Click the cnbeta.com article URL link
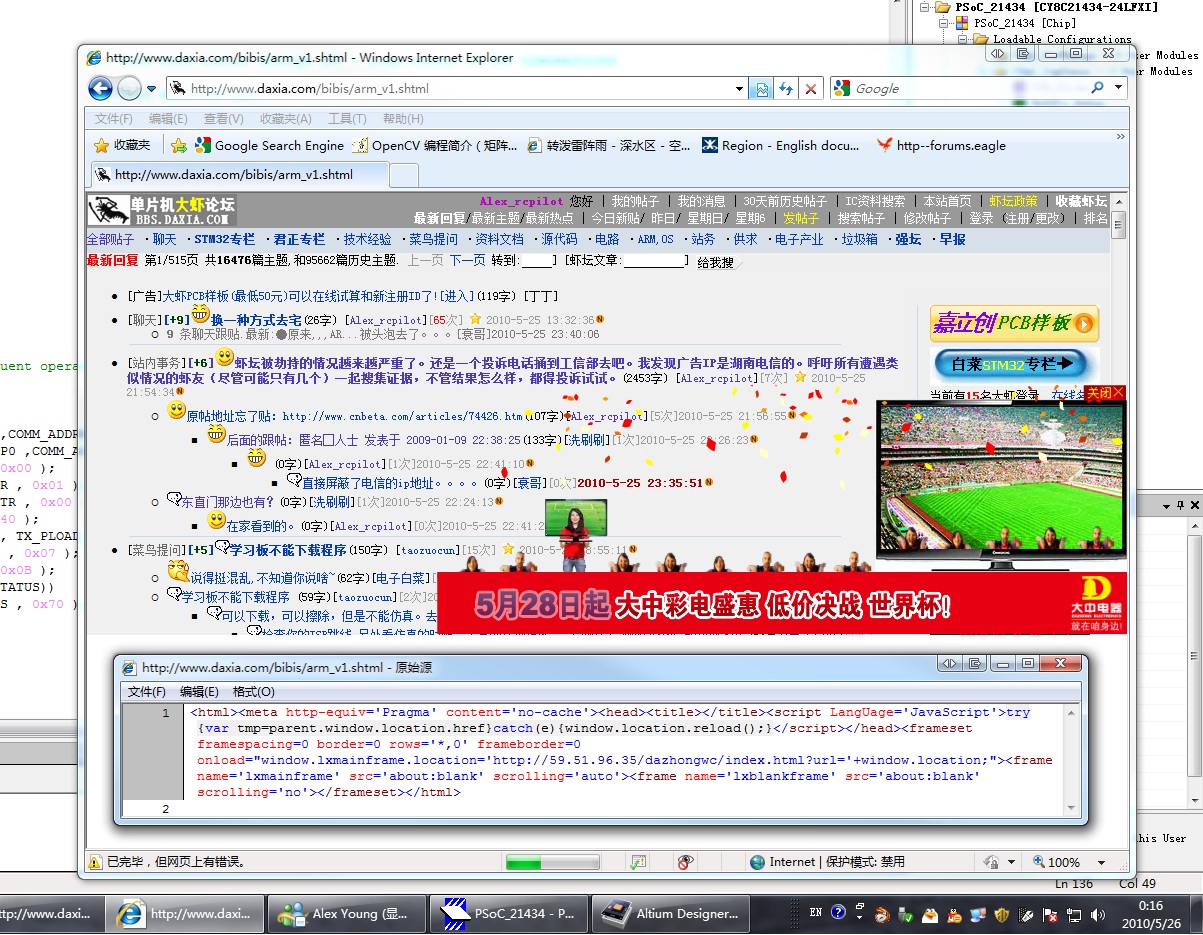 [402, 416]
